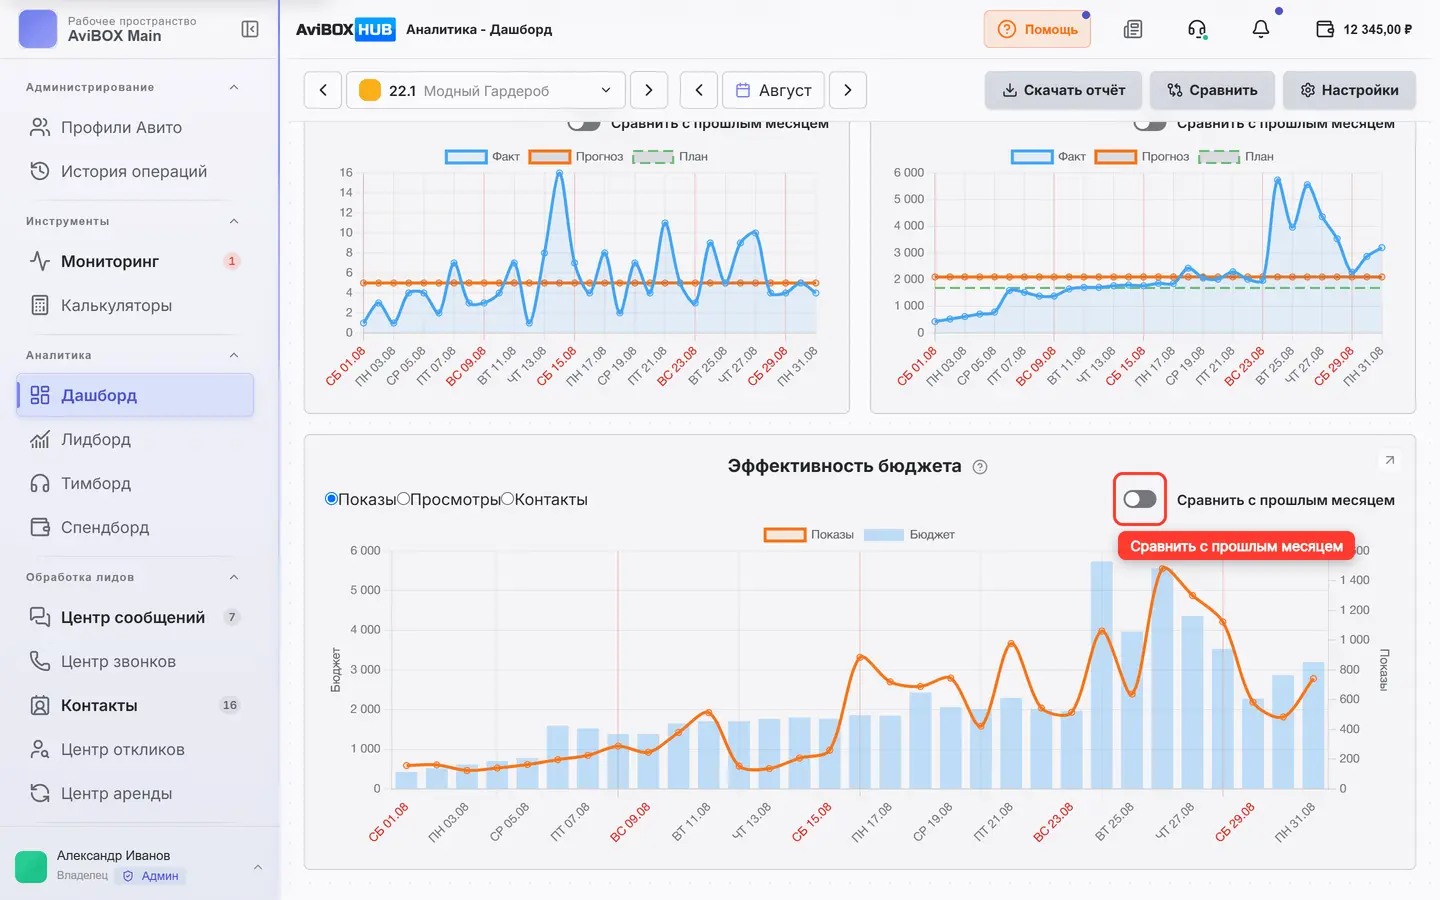Collapse the sidebar panel icon
This screenshot has width=1440, height=900.
(x=250, y=29)
